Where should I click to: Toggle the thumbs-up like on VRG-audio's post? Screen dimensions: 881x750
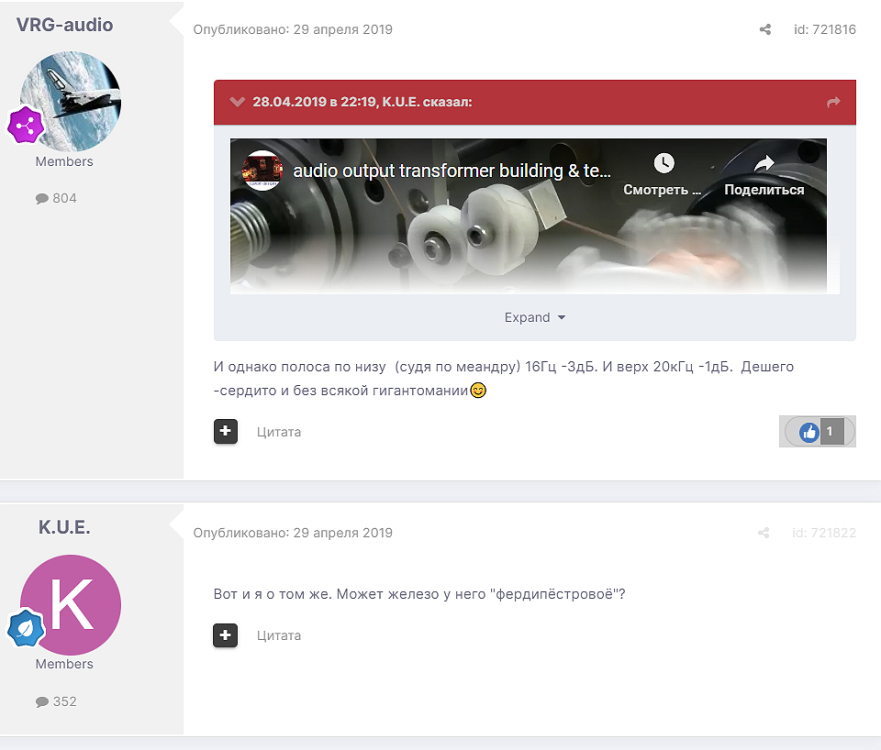809,432
